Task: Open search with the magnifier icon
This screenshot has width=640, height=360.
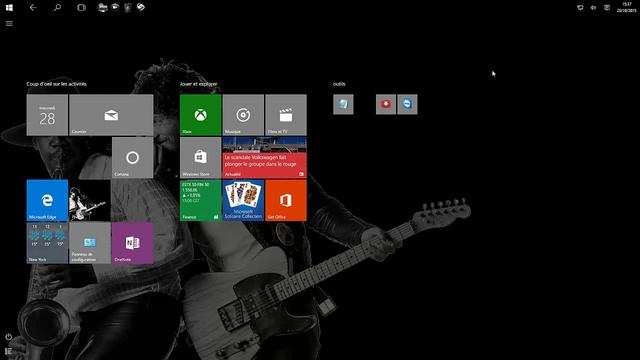Action: (x=57, y=7)
